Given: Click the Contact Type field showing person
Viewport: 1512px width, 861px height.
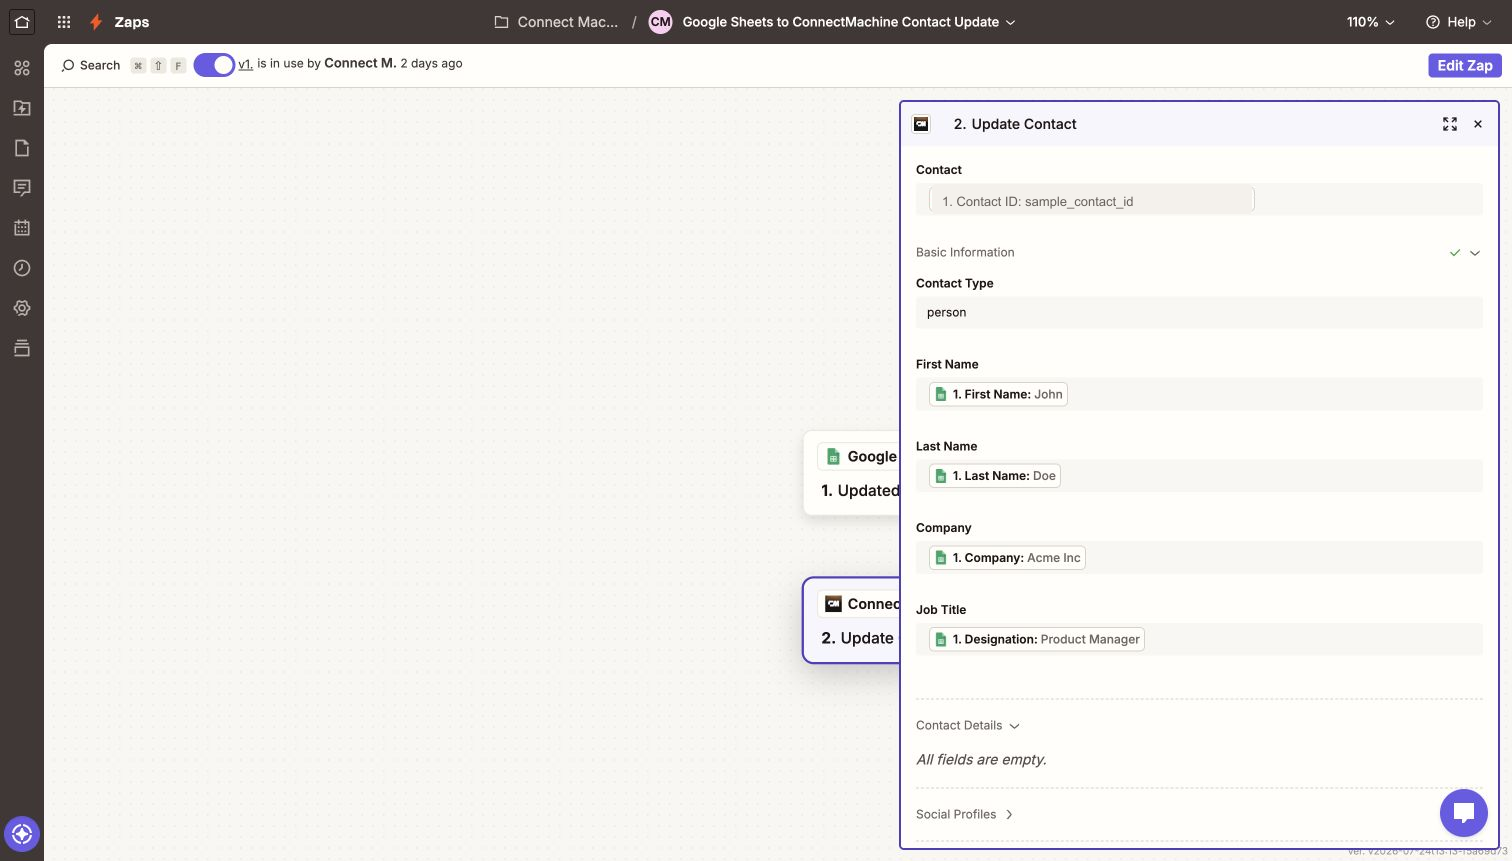Looking at the screenshot, I should click(x=1199, y=312).
